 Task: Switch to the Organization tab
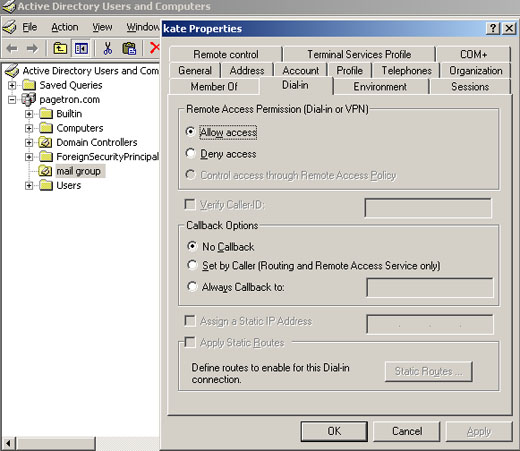pos(476,71)
